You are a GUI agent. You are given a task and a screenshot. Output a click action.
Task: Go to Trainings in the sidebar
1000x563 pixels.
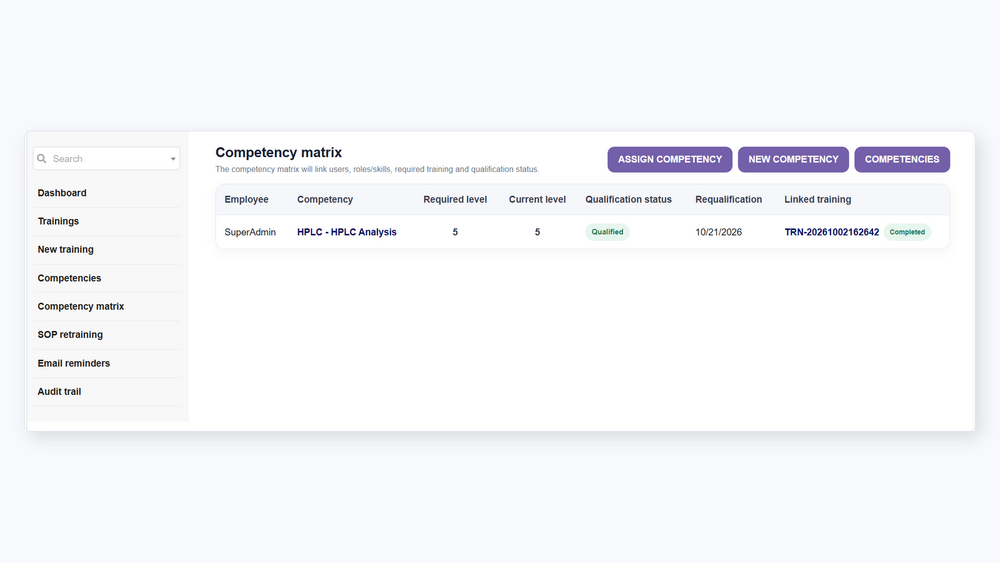58,221
